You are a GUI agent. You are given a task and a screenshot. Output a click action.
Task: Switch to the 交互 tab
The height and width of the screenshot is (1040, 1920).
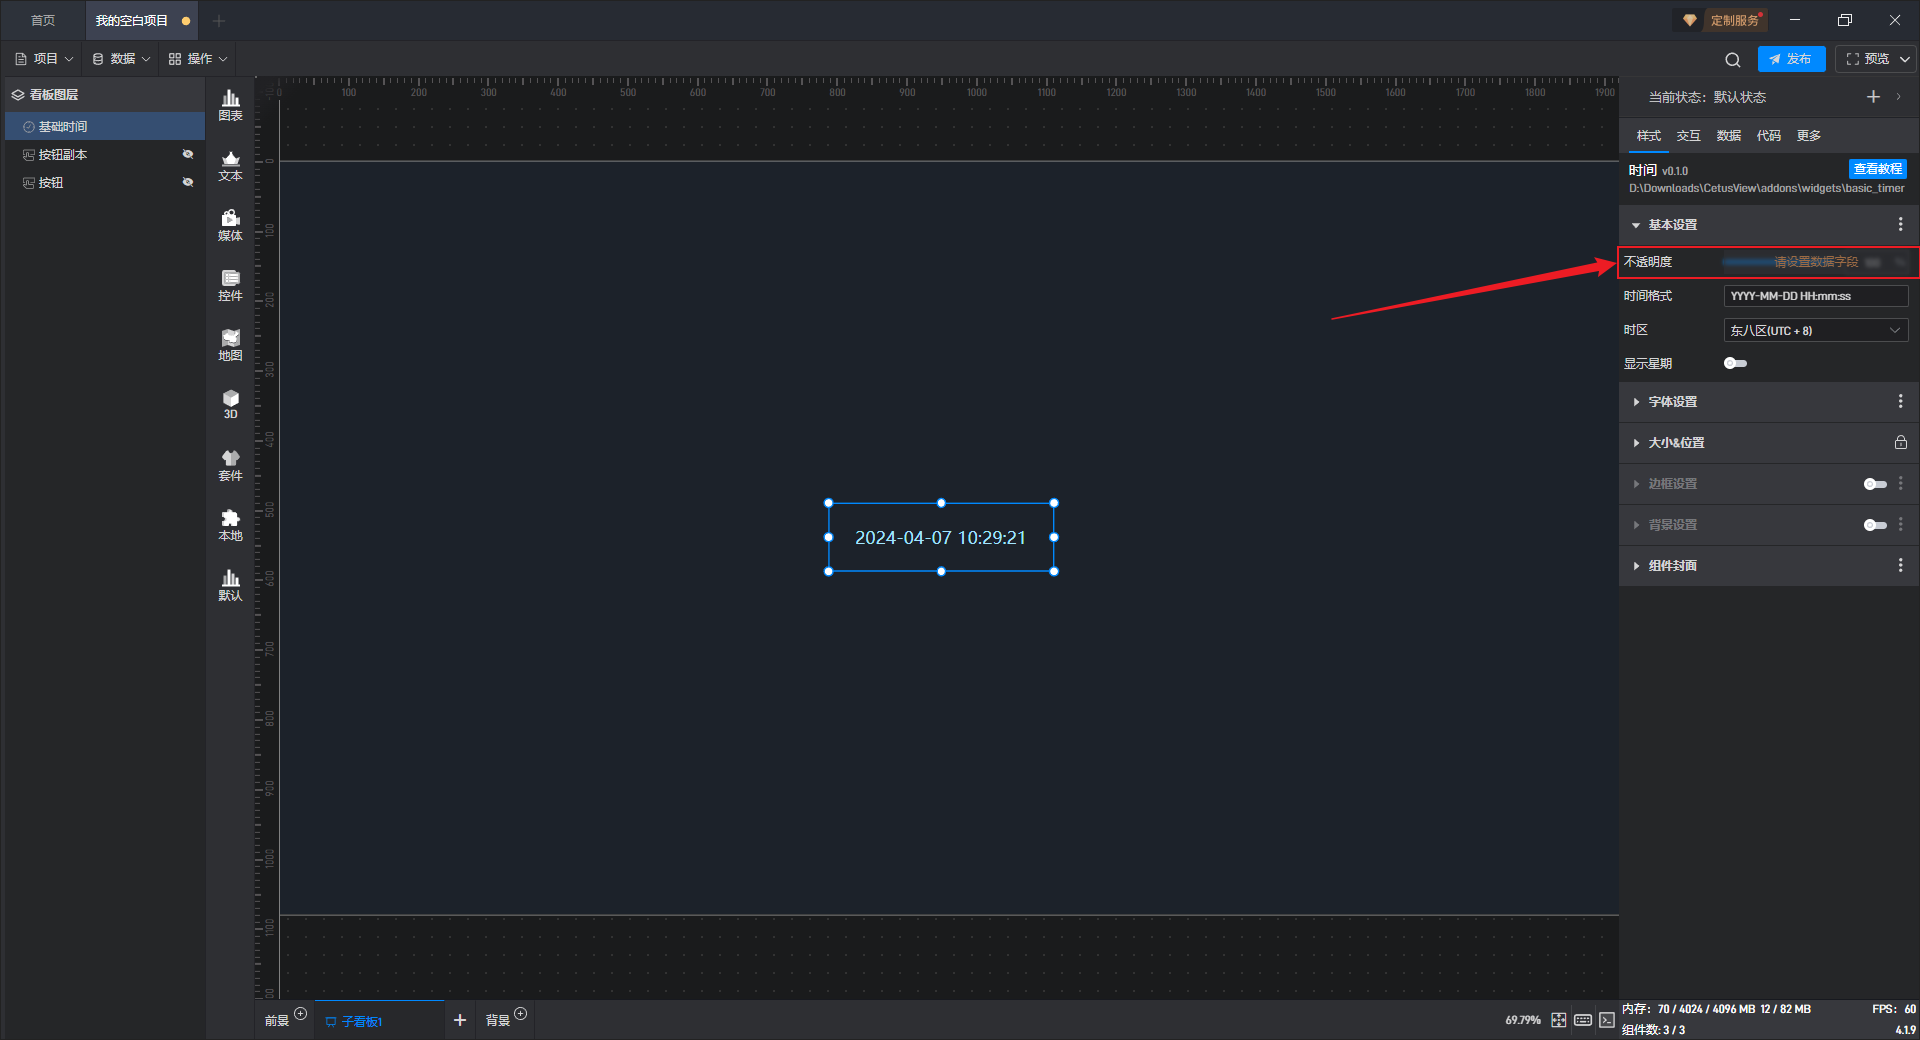pos(1688,136)
